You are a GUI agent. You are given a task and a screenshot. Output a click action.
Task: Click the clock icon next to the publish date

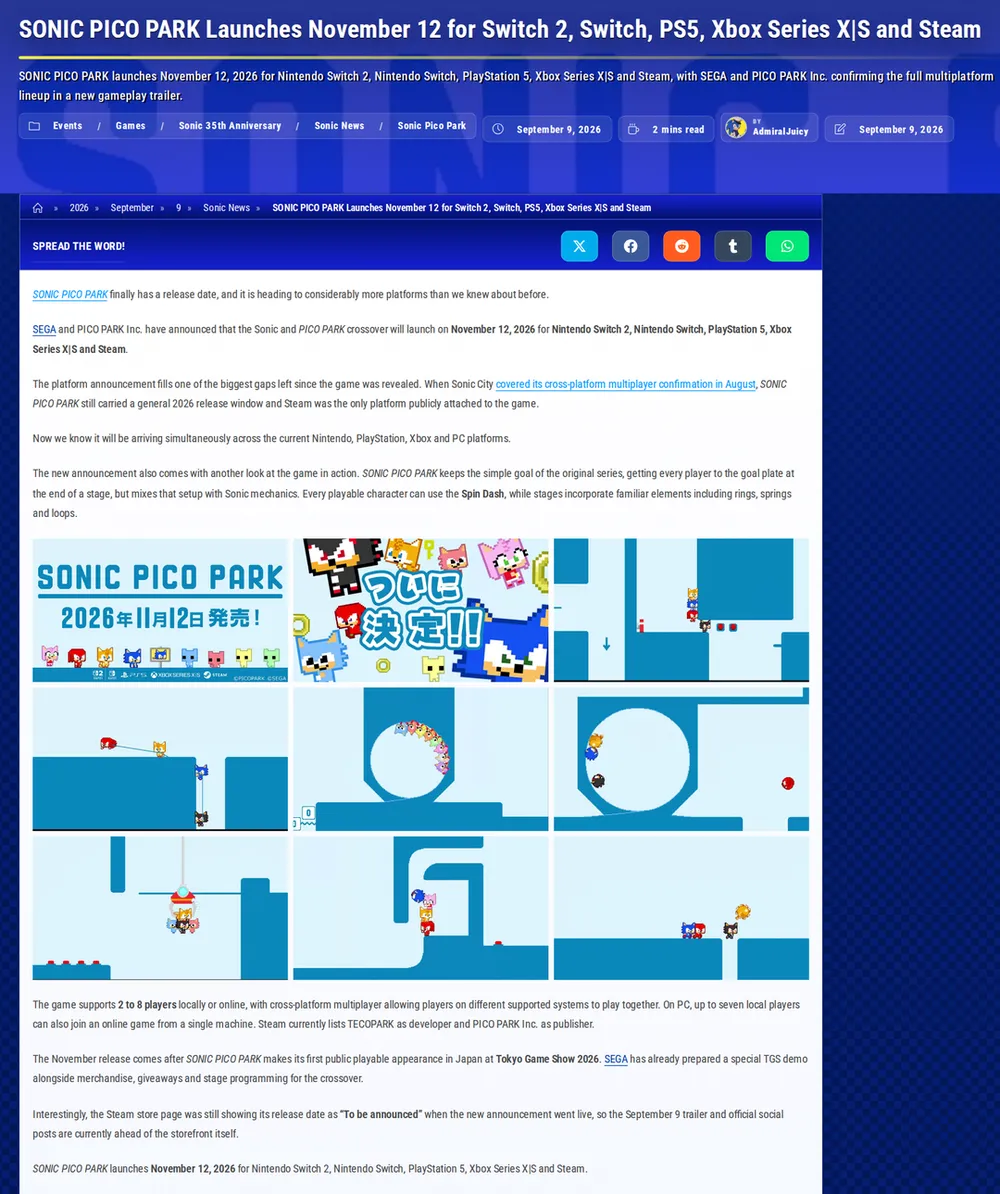[x=498, y=129]
